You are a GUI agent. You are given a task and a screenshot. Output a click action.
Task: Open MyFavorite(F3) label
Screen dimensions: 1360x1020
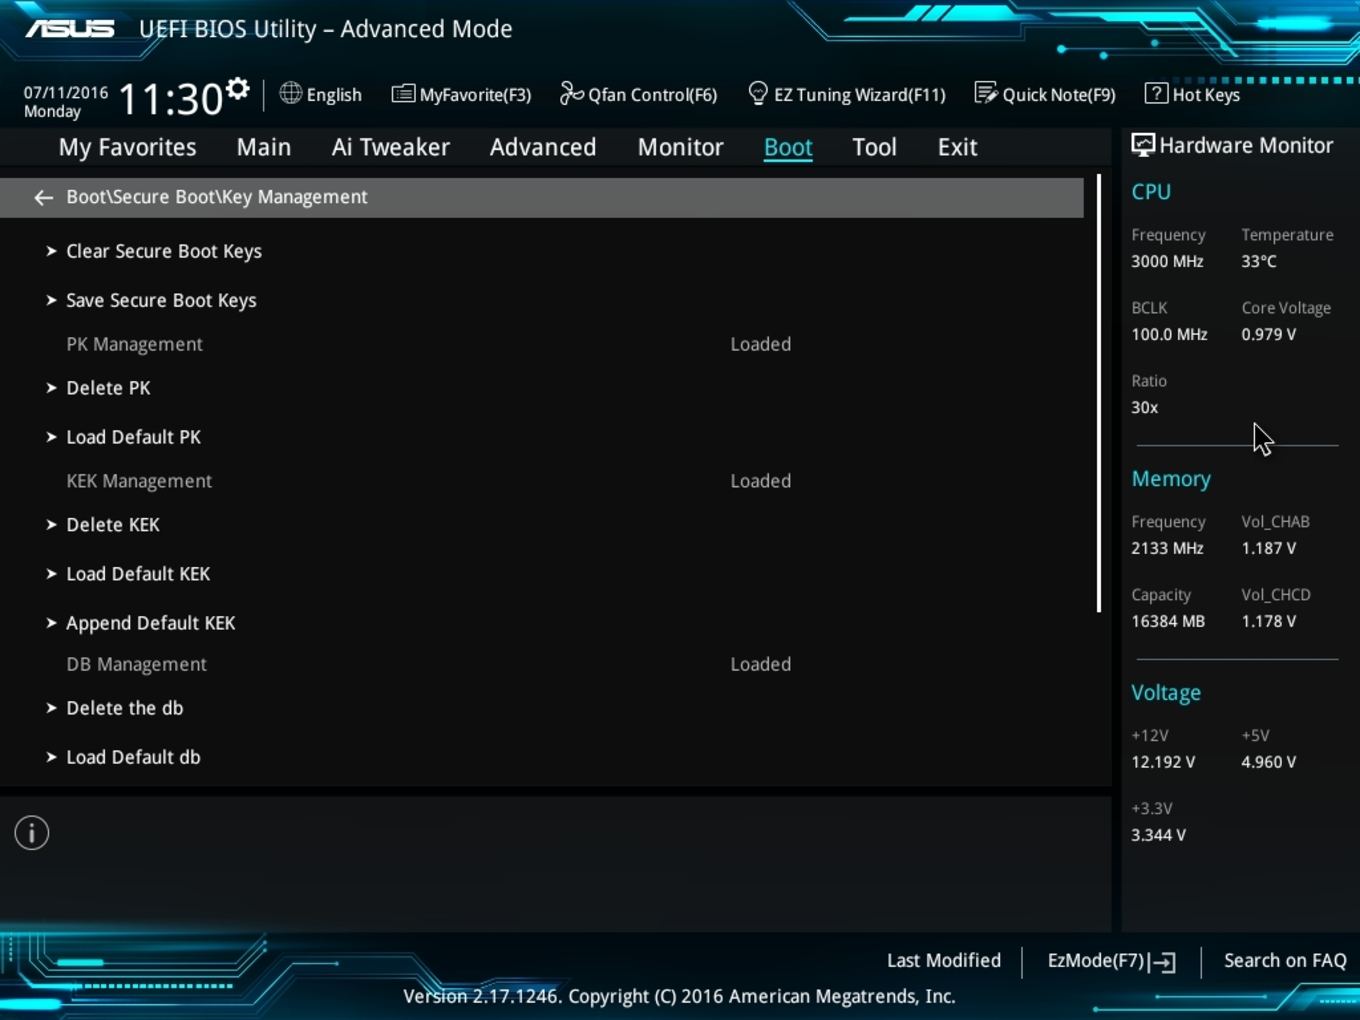coord(475,95)
